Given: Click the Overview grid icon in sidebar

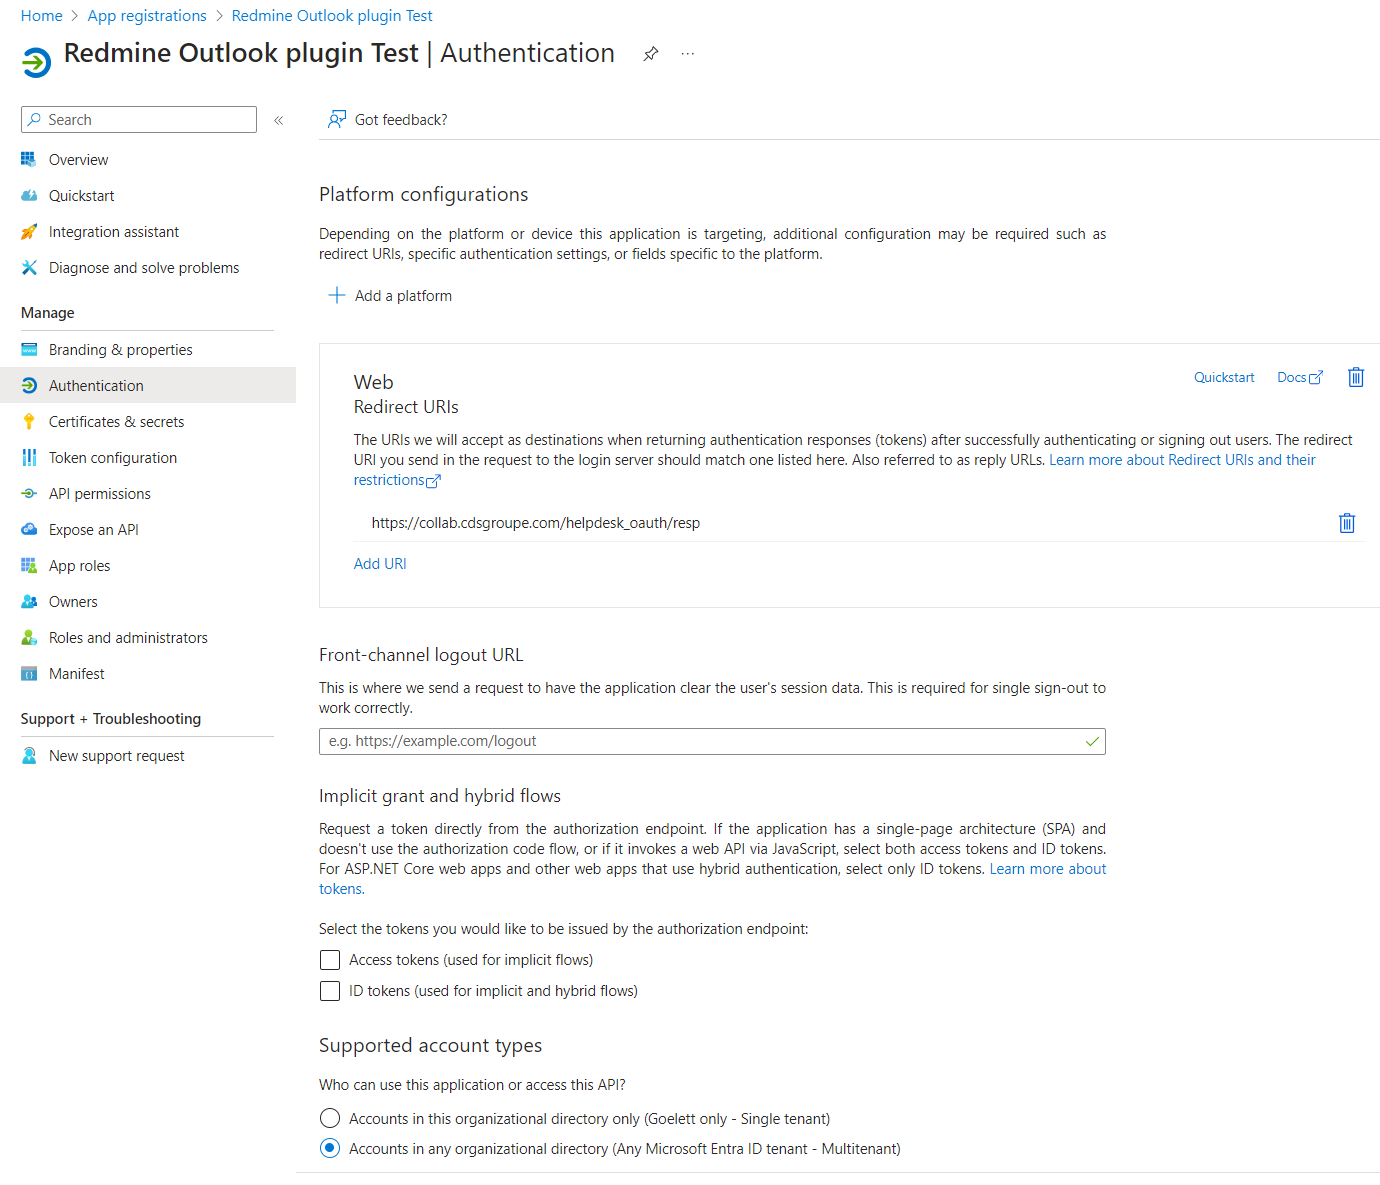Looking at the screenshot, I should click(x=29, y=160).
